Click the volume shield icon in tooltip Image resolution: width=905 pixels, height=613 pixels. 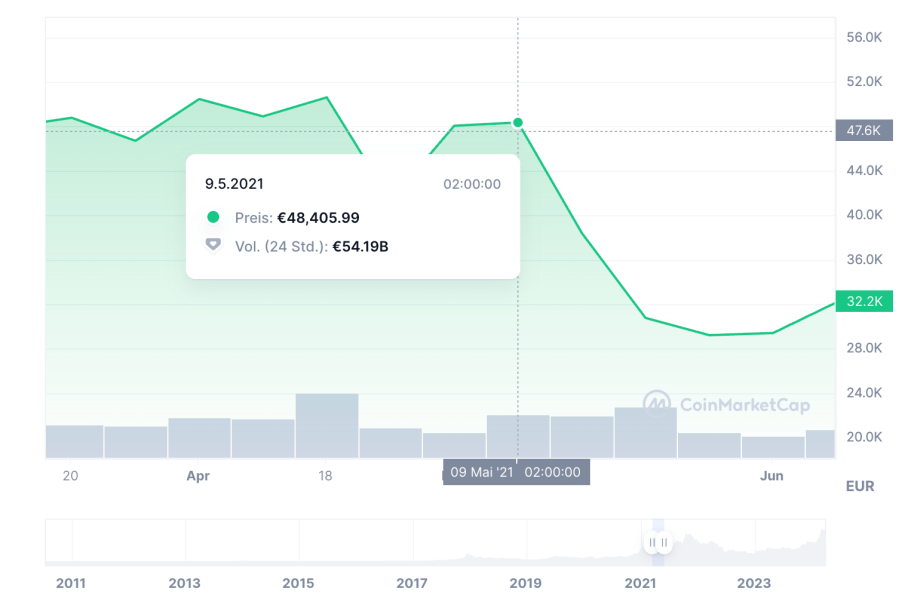point(213,246)
